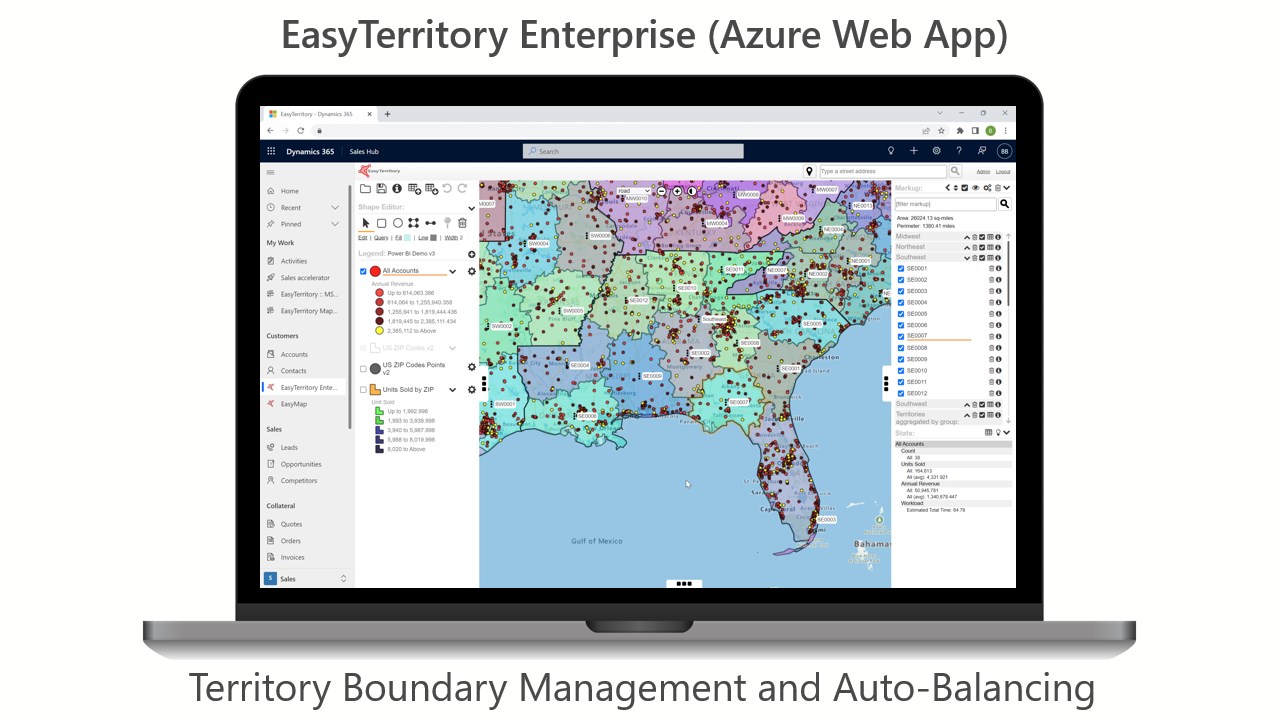Undo the last edit
The height and width of the screenshot is (720, 1280).
tap(447, 188)
